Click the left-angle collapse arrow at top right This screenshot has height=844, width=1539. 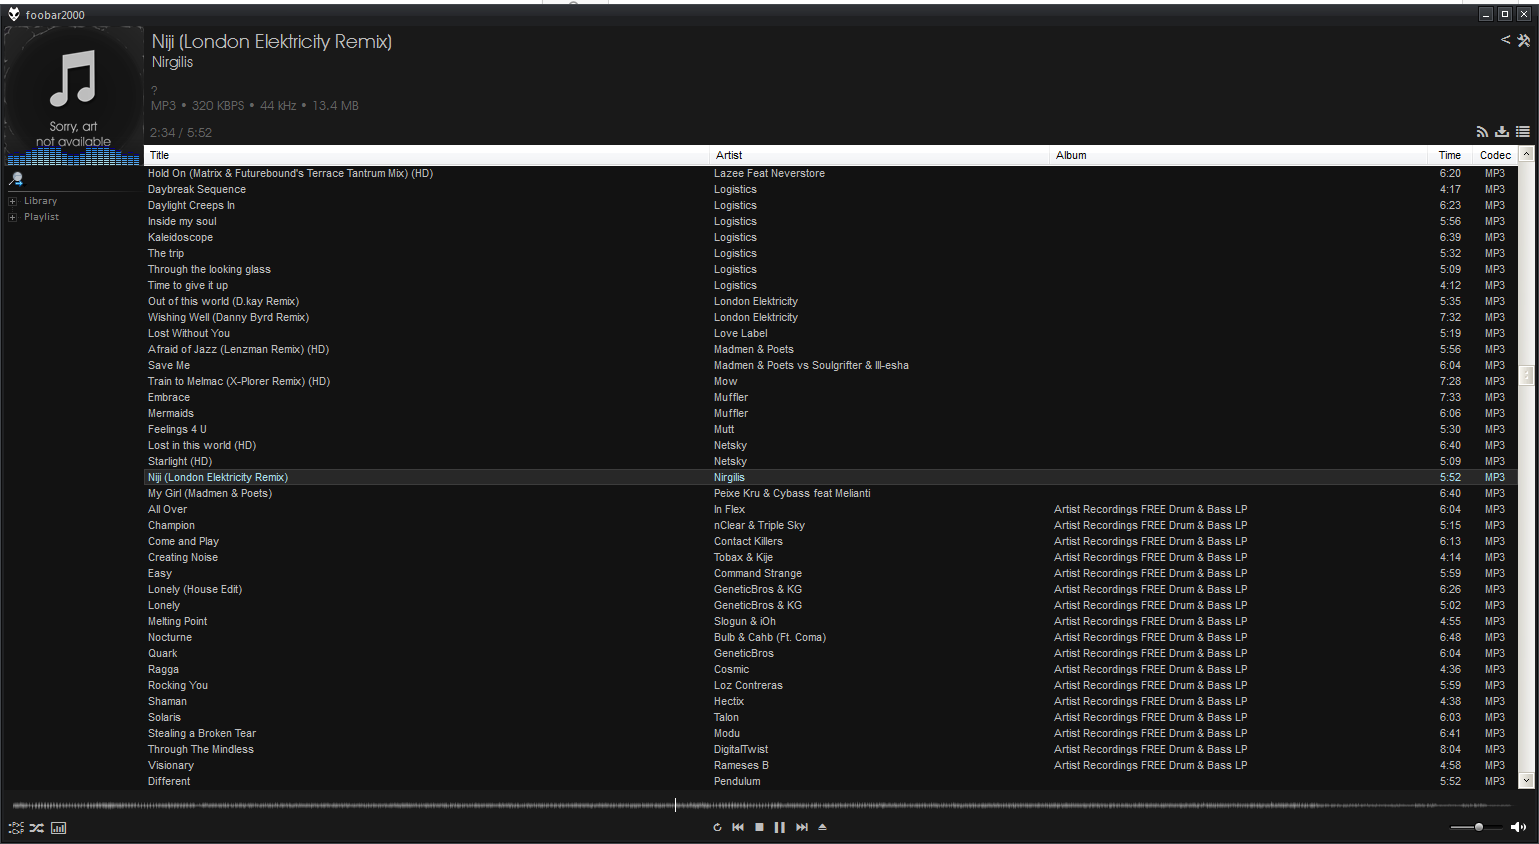point(1505,40)
